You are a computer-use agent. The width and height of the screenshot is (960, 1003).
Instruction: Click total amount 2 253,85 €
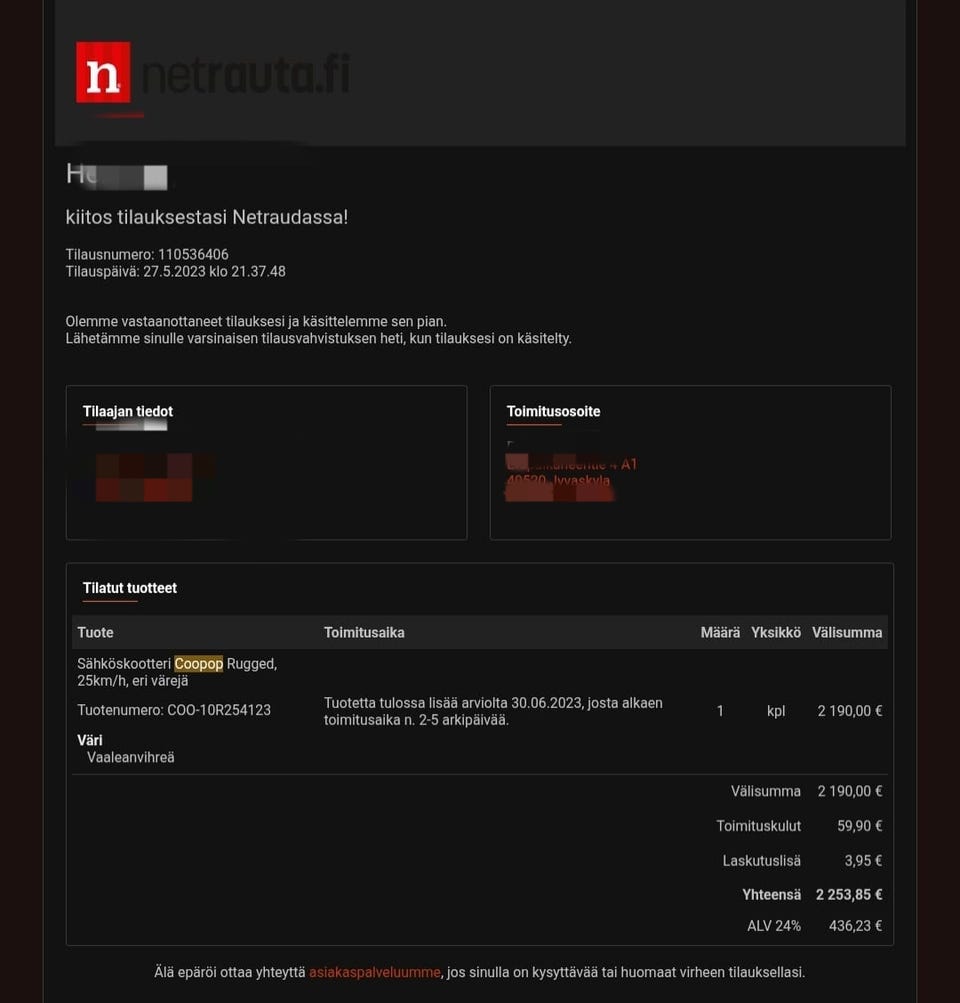(x=849, y=895)
